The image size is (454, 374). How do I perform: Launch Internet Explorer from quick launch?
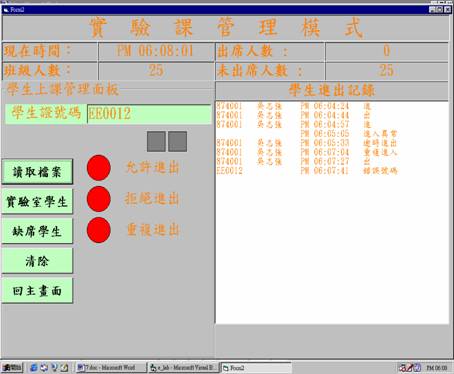tap(33, 368)
